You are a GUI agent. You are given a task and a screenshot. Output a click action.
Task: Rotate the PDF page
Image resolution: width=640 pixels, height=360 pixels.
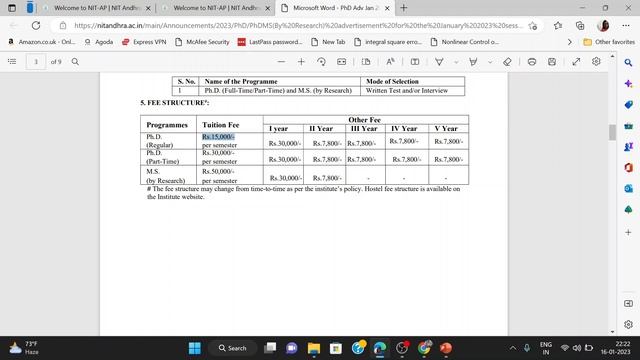pos(321,62)
